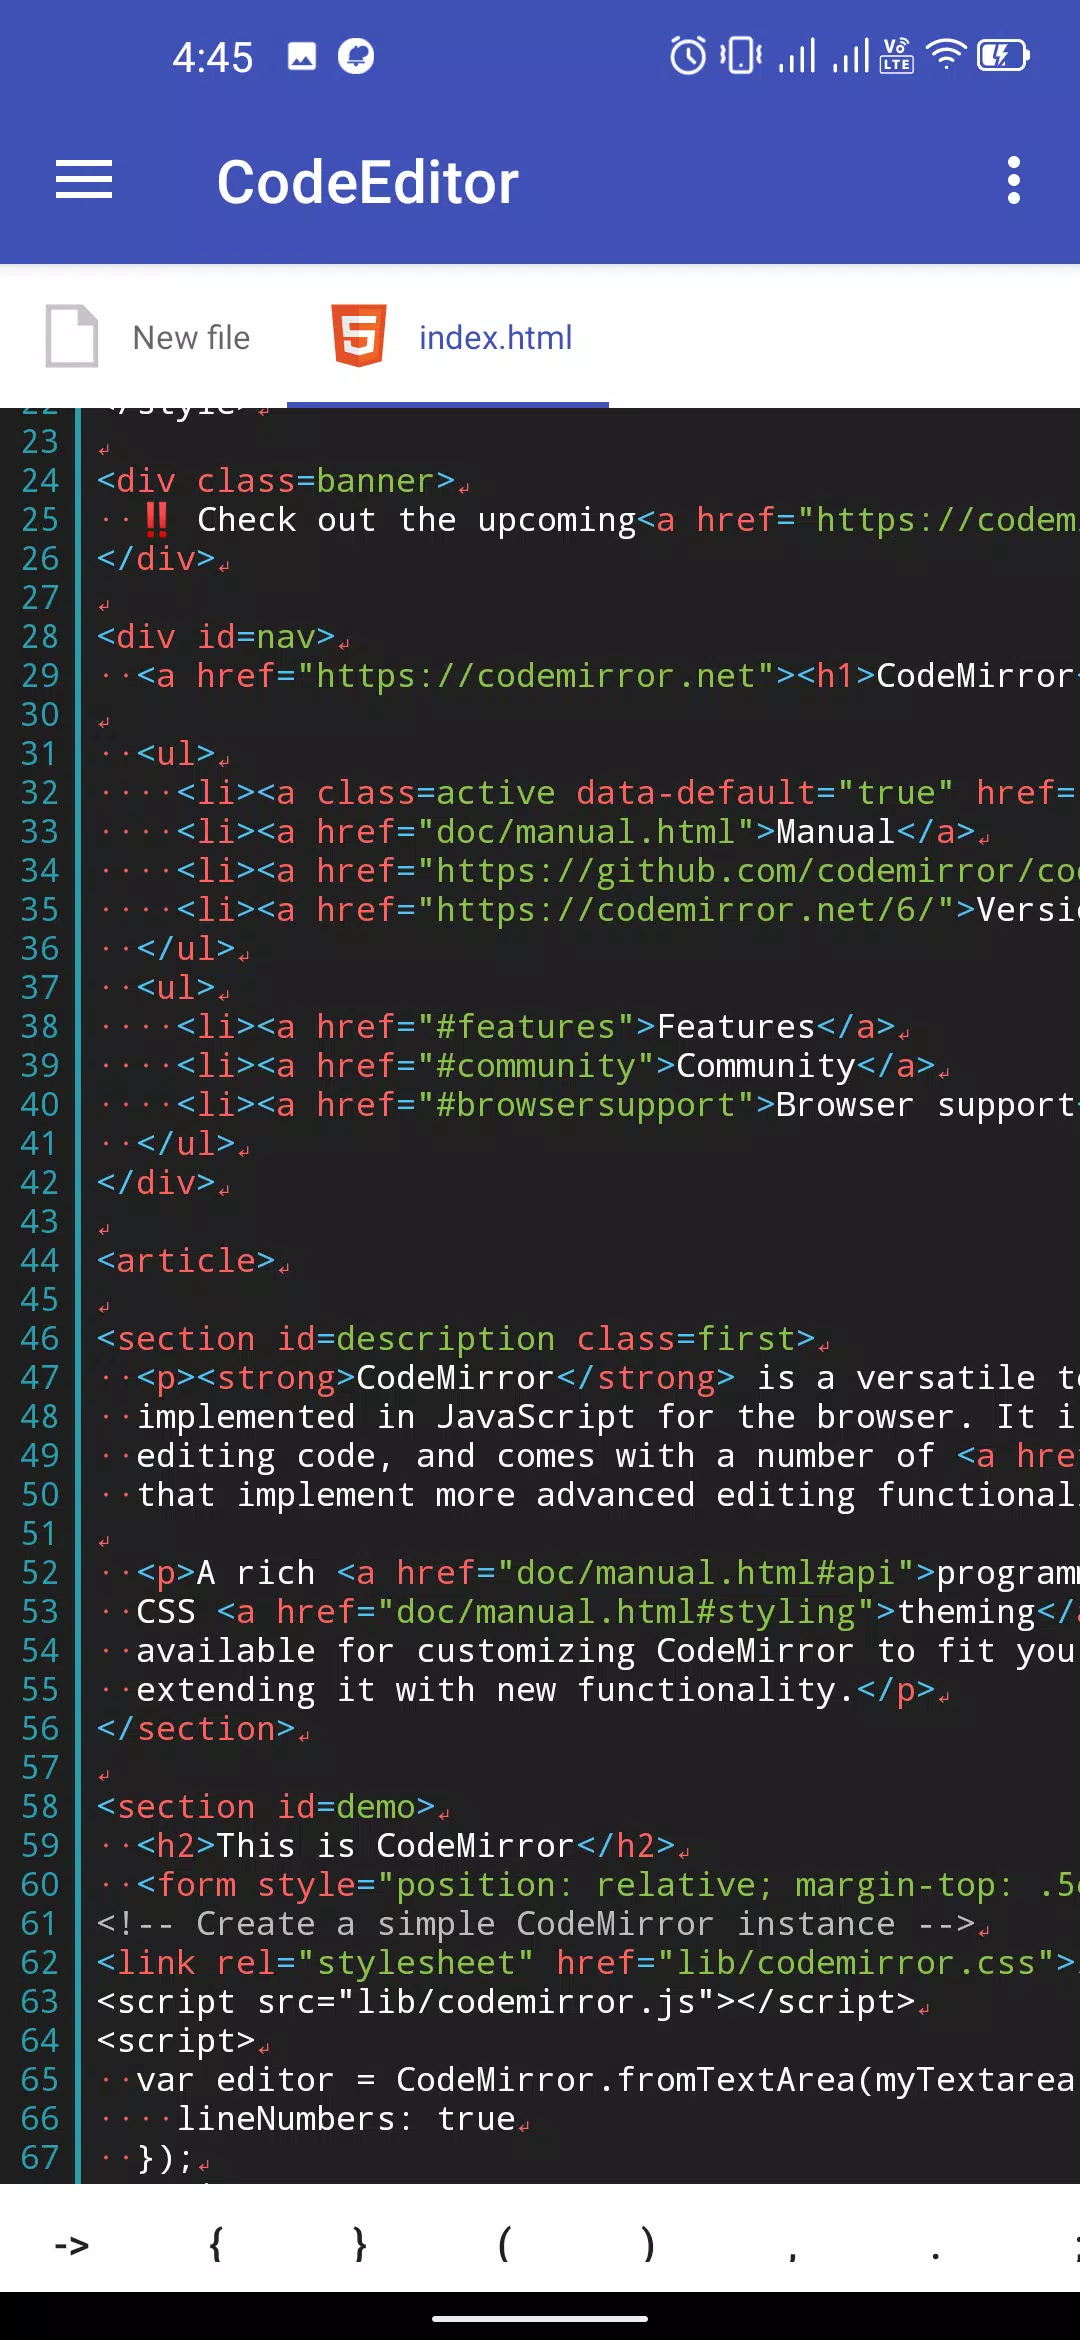Click line number 58 in the gutter
Image resolution: width=1080 pixels, height=2340 pixels.
click(40, 1806)
